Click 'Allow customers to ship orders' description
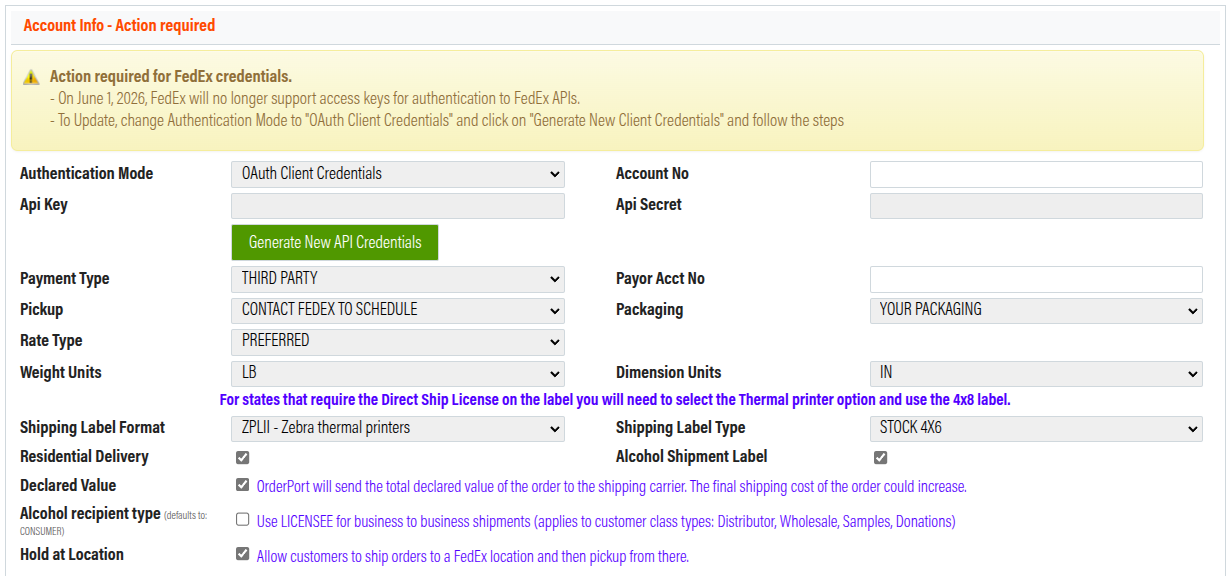Image resolution: width=1232 pixels, height=576 pixels. [x=473, y=556]
